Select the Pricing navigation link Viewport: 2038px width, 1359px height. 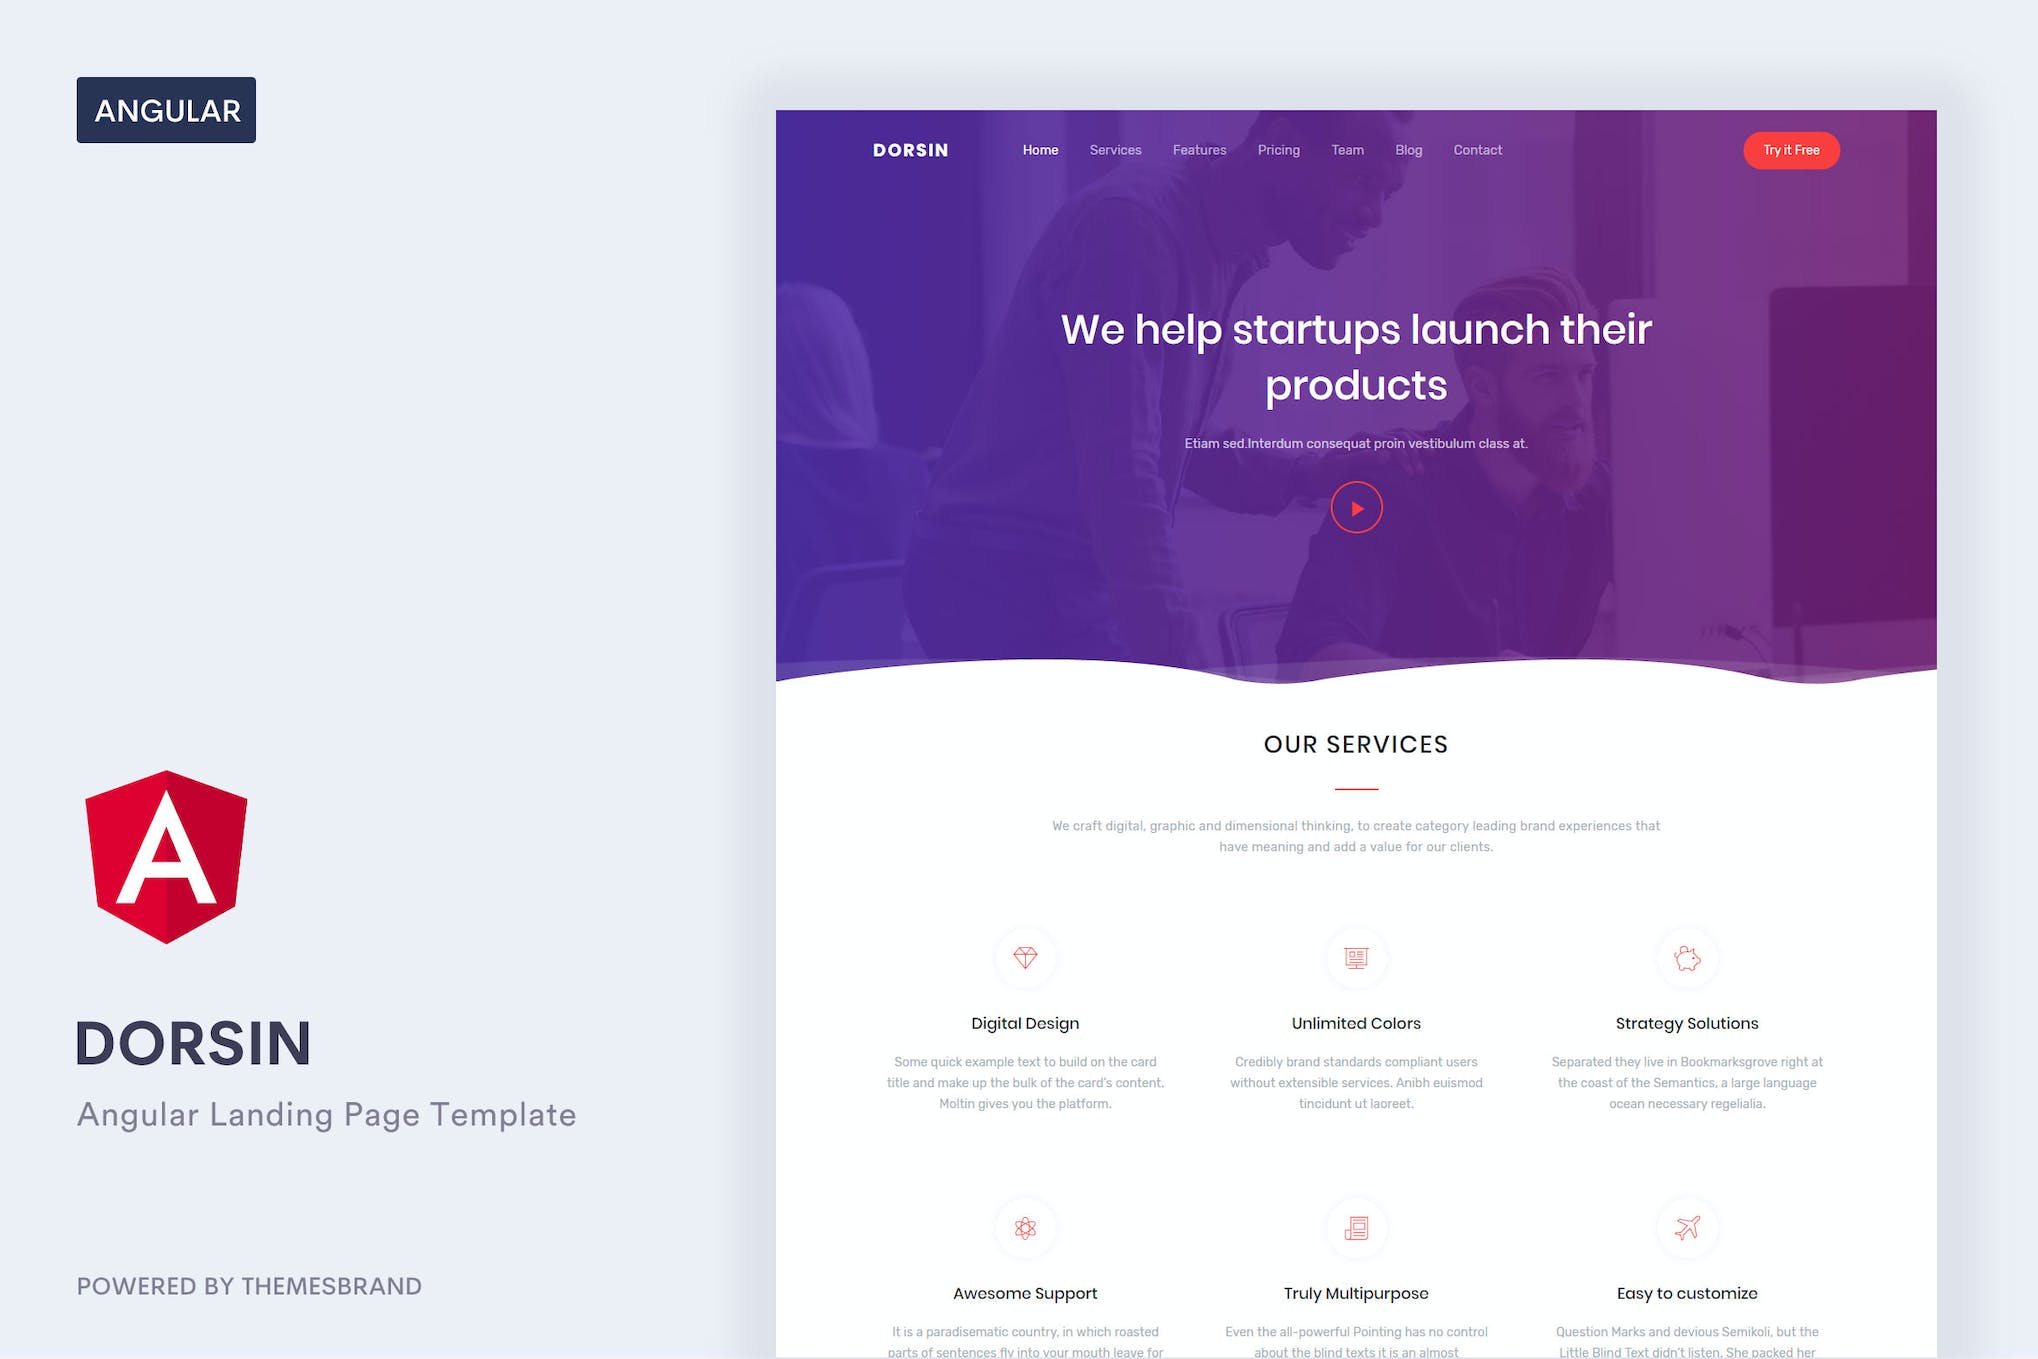pyautogui.click(x=1278, y=150)
